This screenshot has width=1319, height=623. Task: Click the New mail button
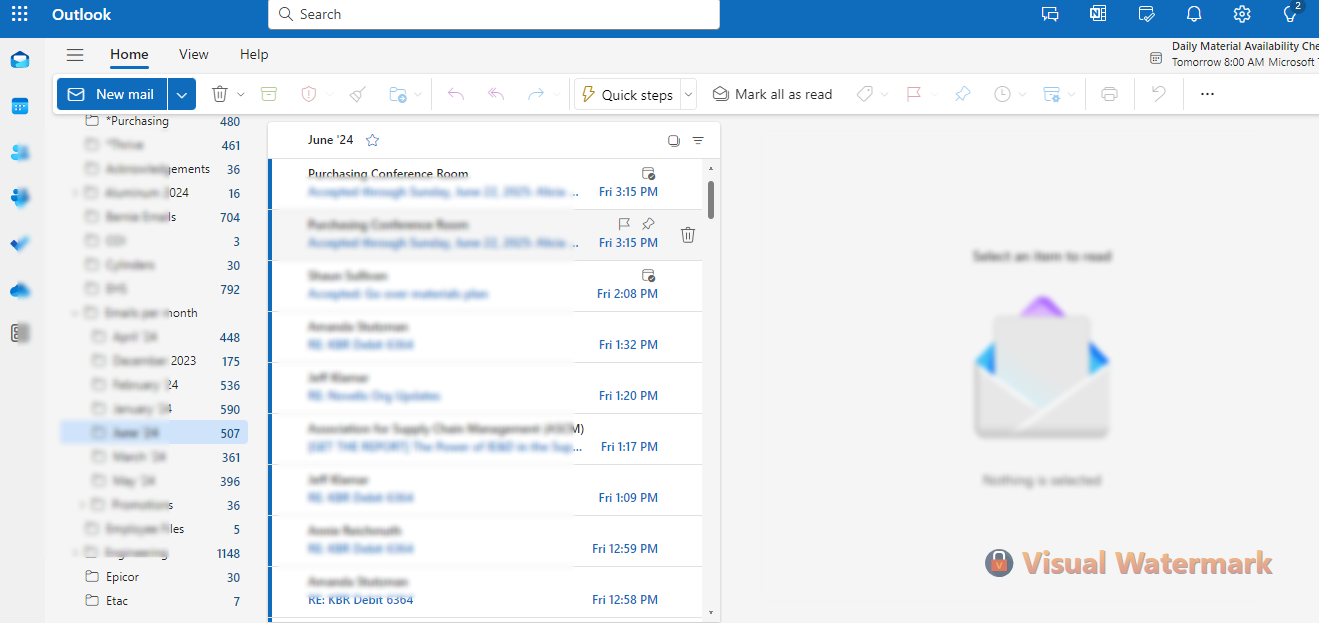(x=112, y=94)
